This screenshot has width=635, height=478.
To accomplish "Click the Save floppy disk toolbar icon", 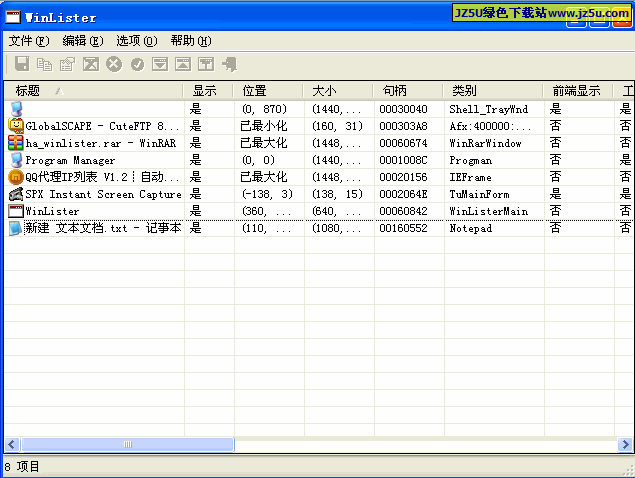I will pos(22,64).
